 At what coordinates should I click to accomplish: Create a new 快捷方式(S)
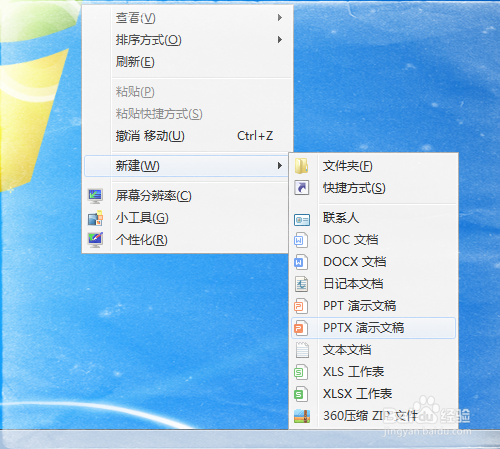pos(374,188)
